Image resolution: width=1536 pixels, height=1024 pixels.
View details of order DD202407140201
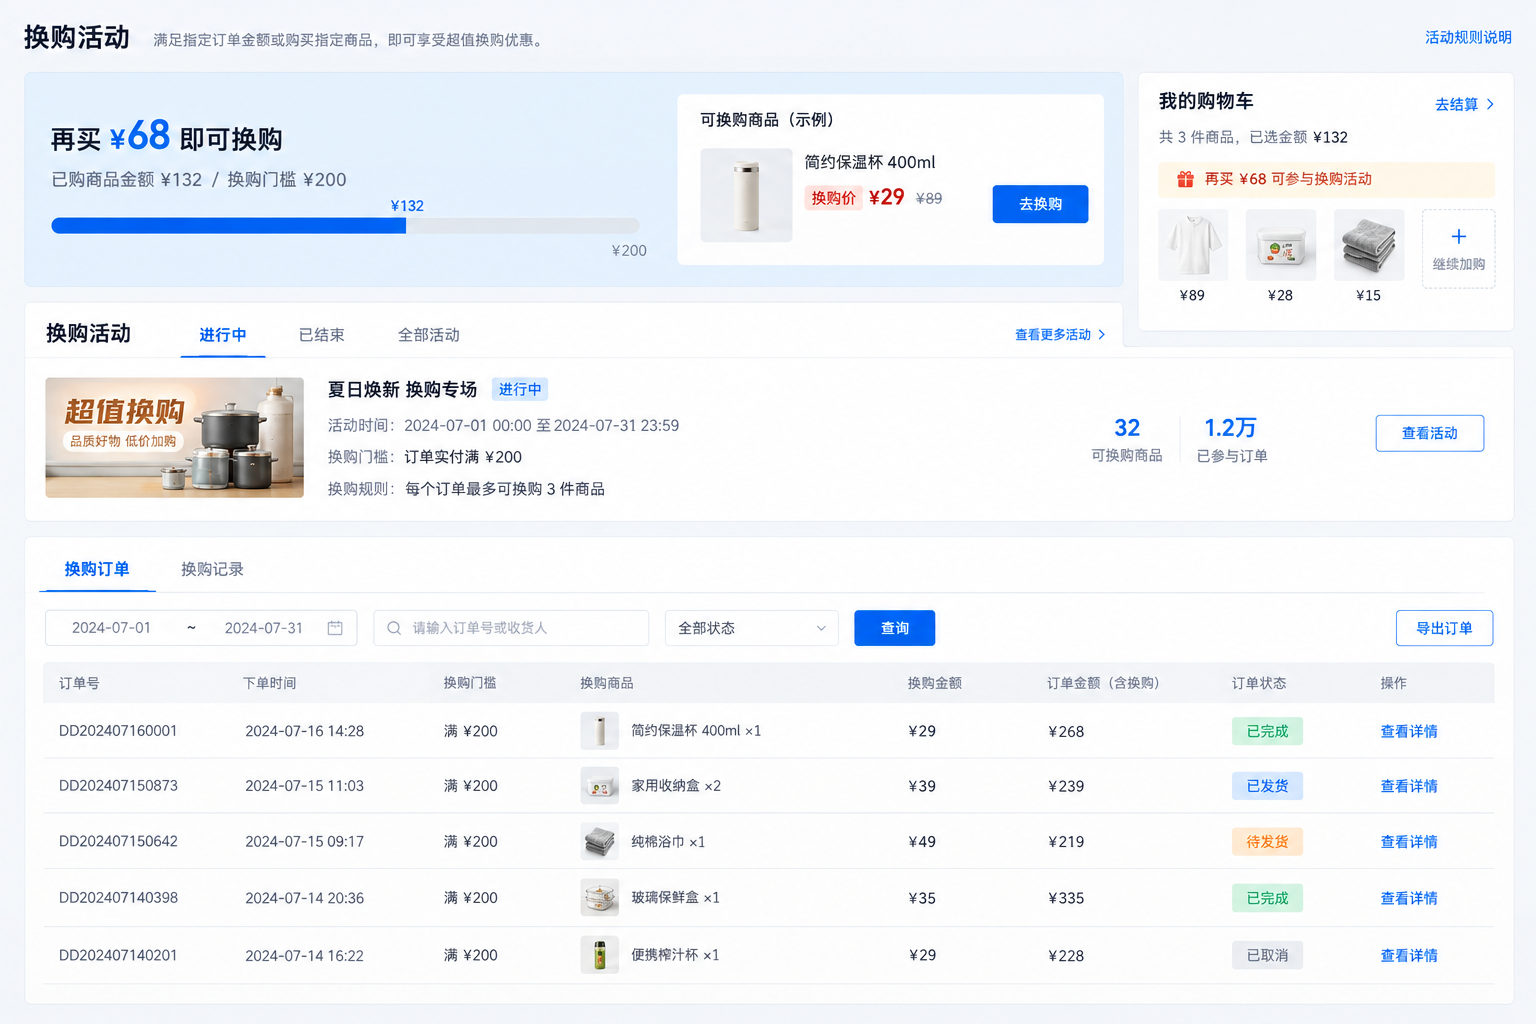click(1409, 955)
